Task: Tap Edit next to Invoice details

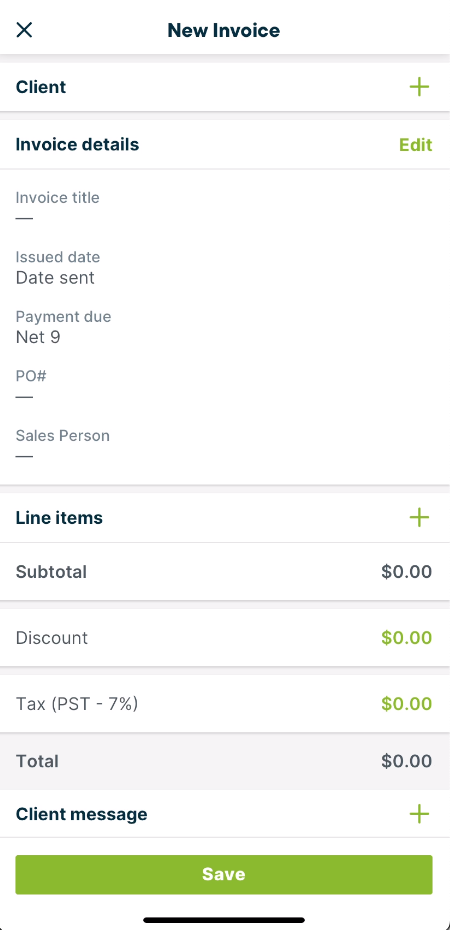Action: [416, 145]
